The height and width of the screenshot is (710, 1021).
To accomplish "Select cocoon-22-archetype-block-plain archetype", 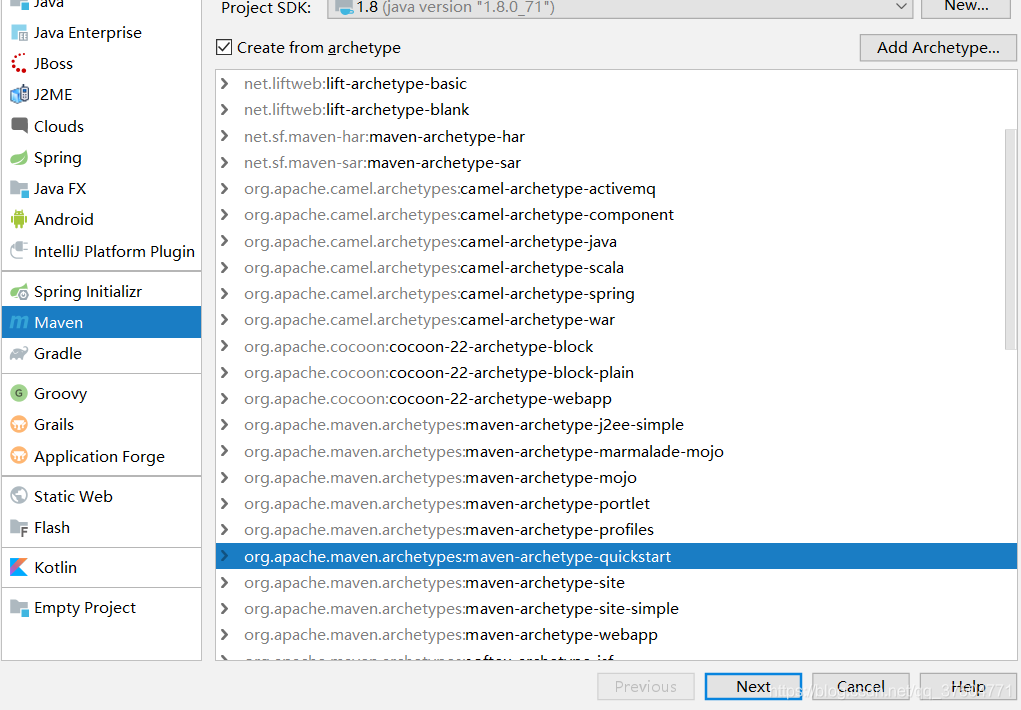I will (616, 373).
